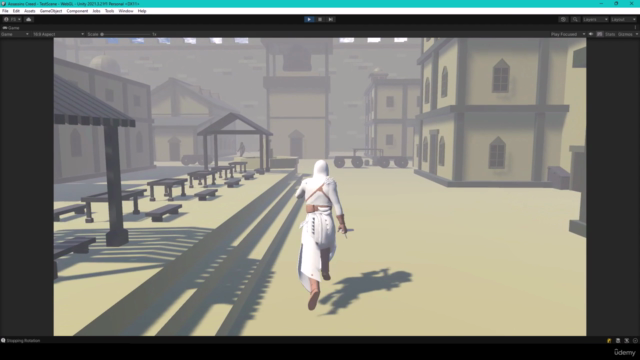Open the GameObject menu
640x360 pixels.
[x=51, y=11]
